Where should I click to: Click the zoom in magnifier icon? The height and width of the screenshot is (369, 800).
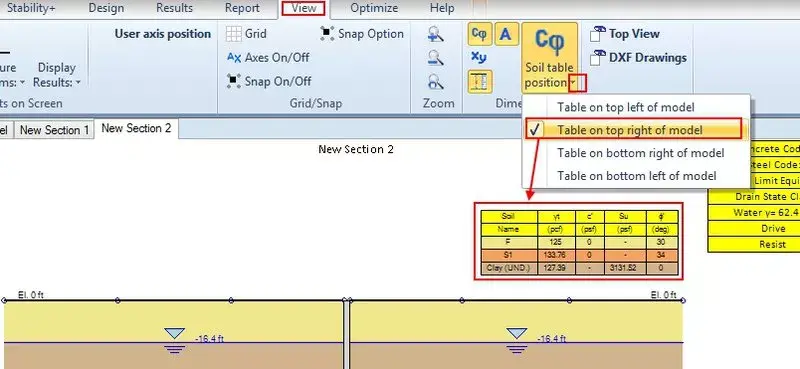click(x=435, y=34)
